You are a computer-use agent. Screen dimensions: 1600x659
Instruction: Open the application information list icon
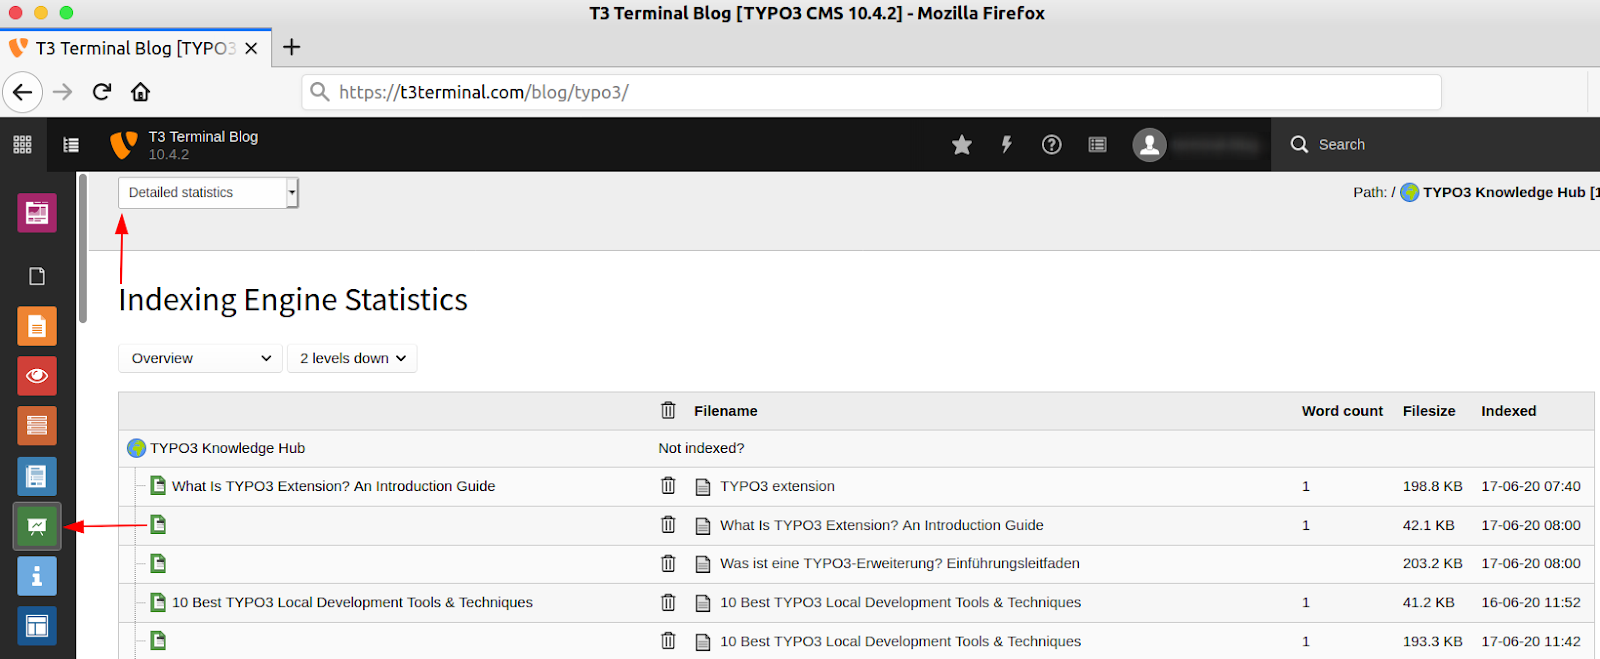pos(1097,145)
